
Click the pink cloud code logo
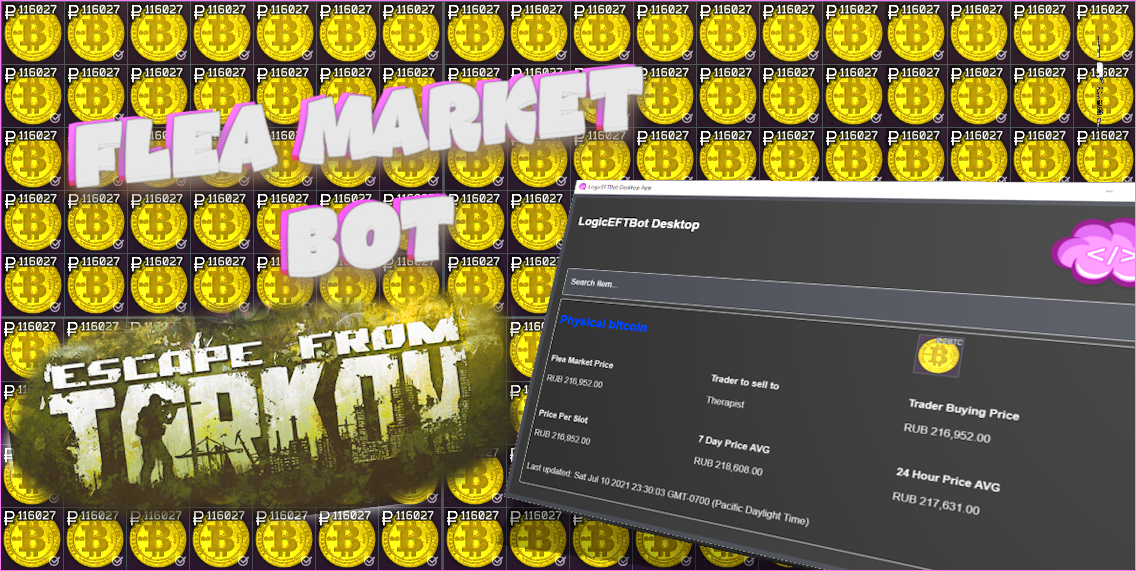pyautogui.click(x=1095, y=252)
